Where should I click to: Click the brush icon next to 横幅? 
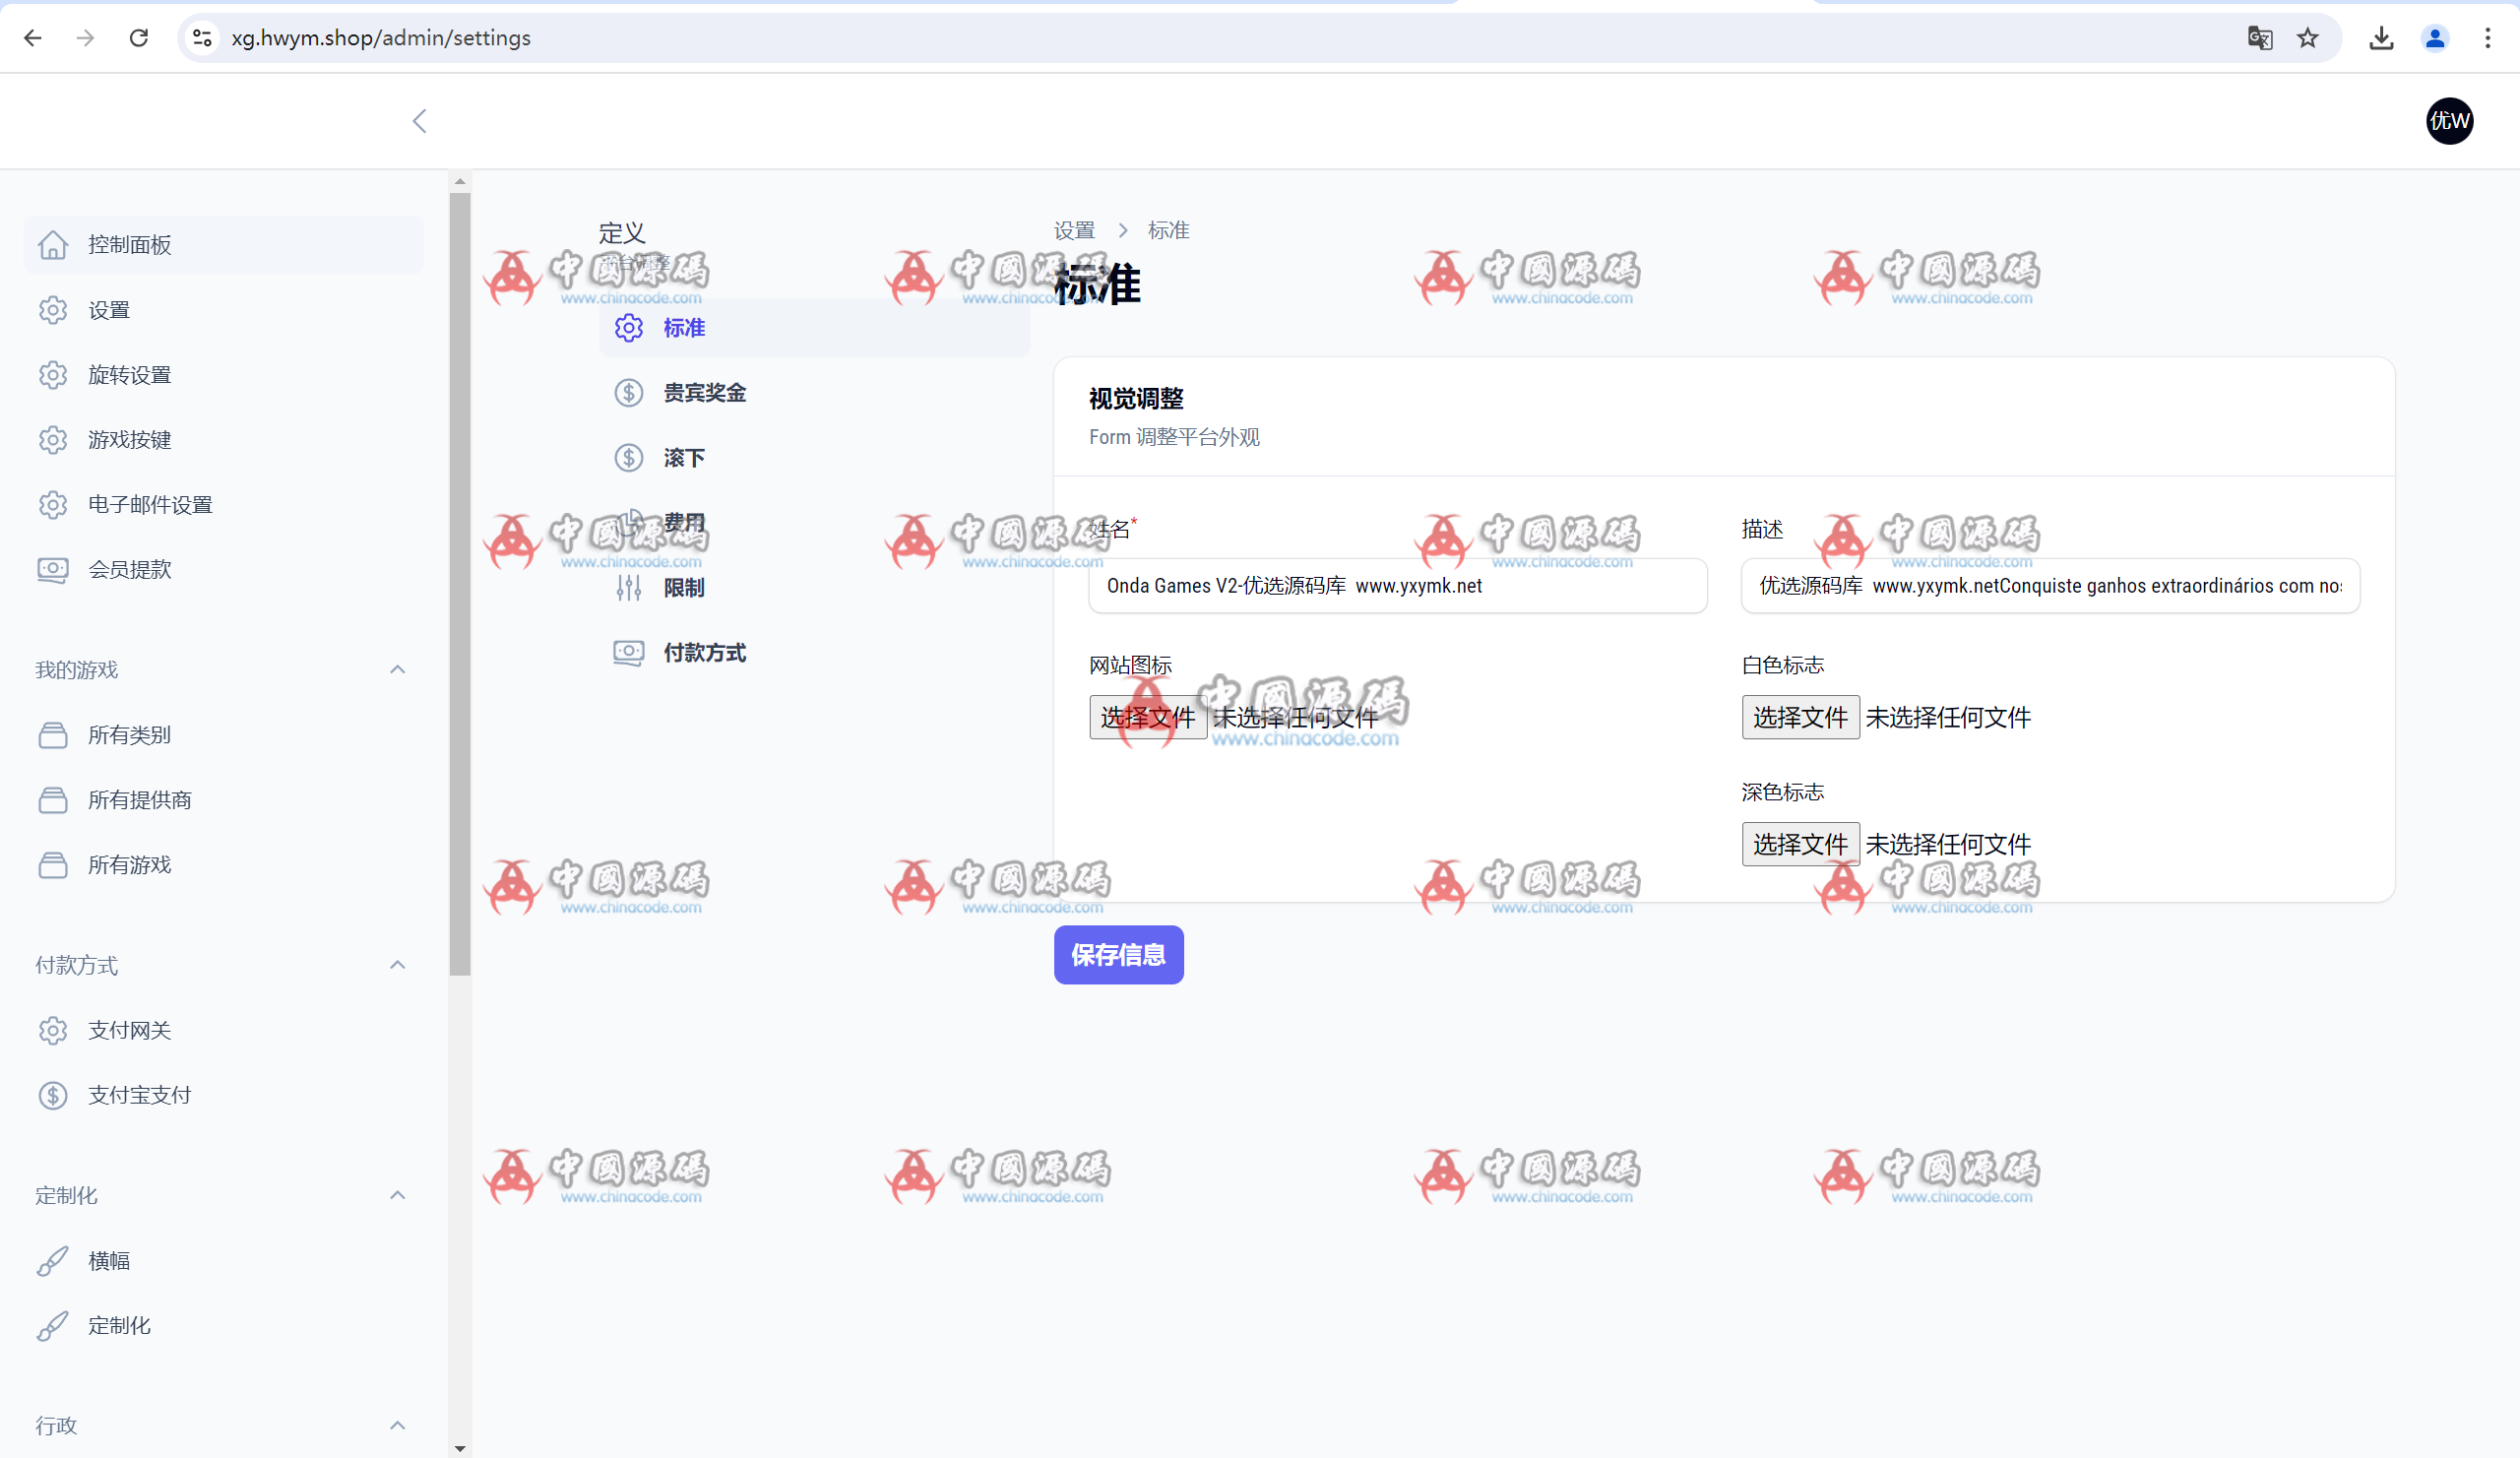coord(53,1261)
